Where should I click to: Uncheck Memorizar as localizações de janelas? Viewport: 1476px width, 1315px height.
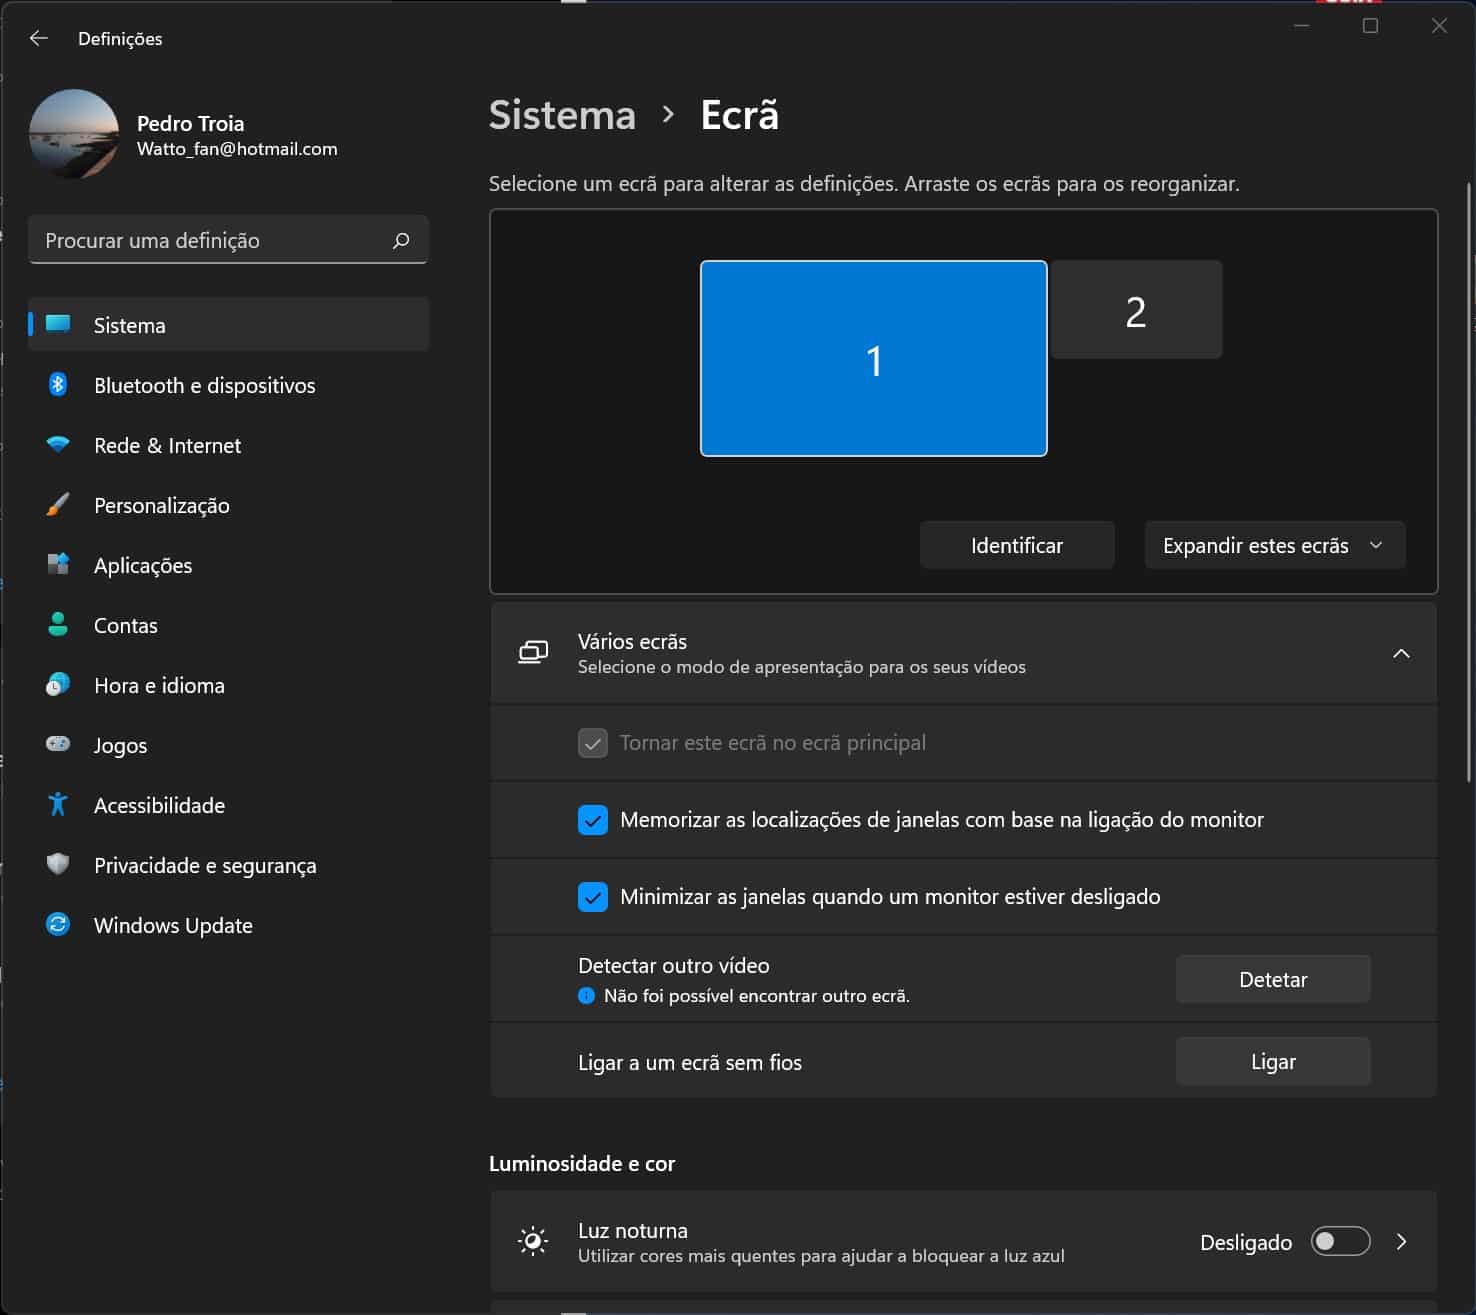point(593,820)
